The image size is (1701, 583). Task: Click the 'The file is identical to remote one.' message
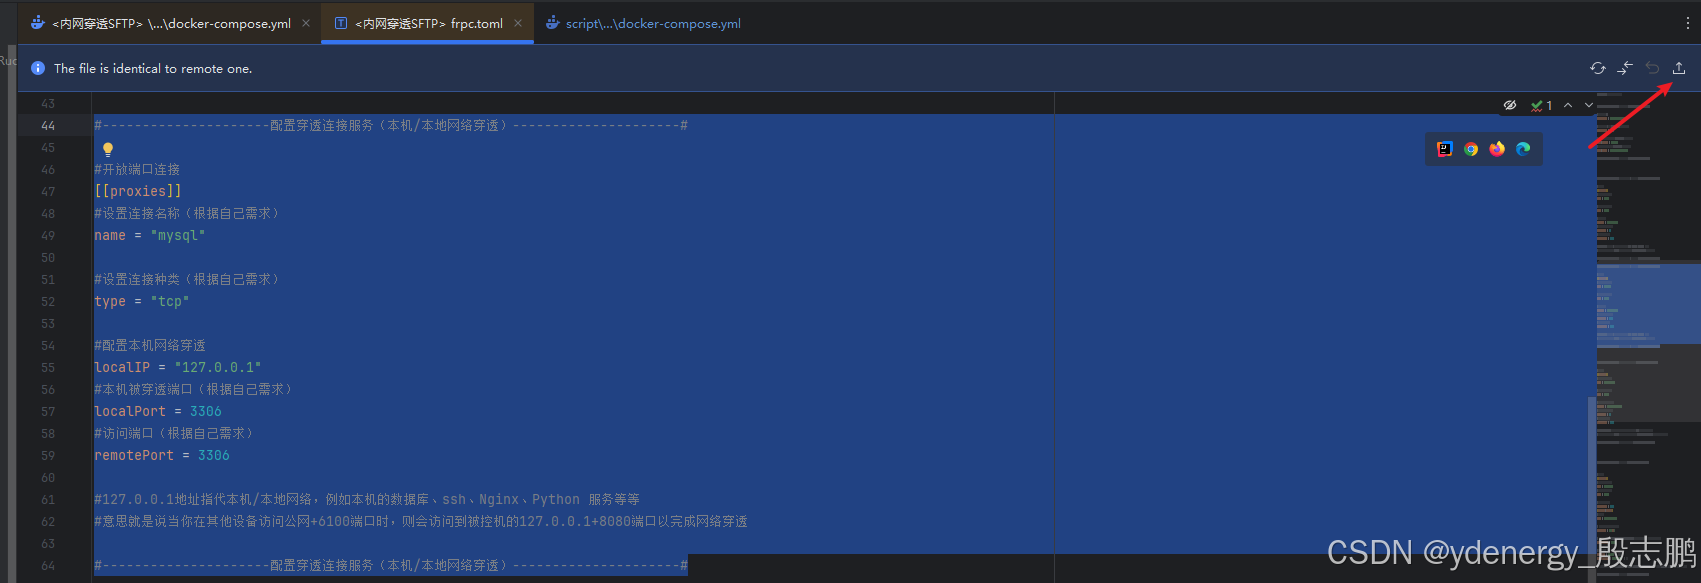(153, 69)
